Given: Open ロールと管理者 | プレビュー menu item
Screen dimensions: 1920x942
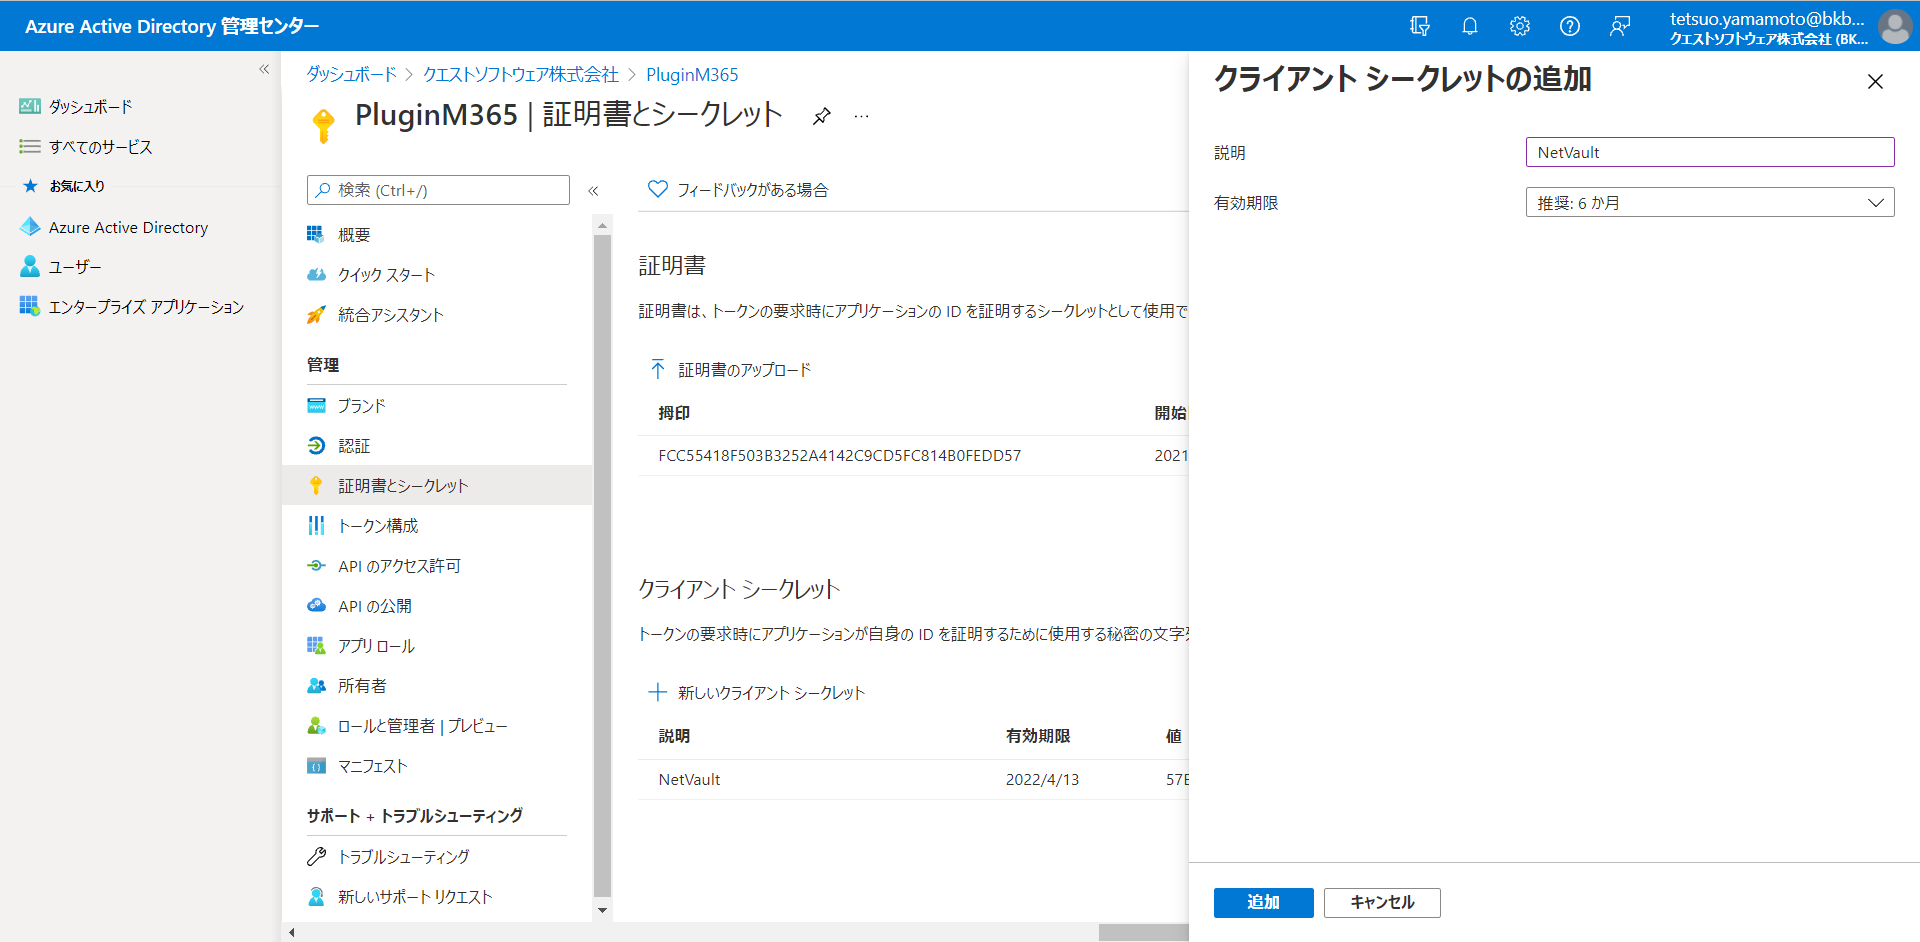Looking at the screenshot, I should click(437, 725).
